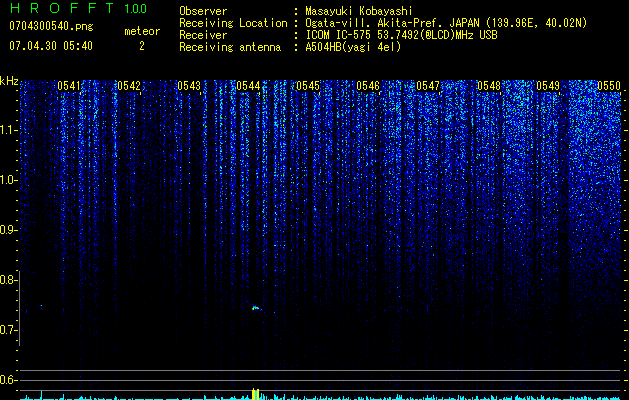The height and width of the screenshot is (400, 629).
Task: Click the 0.9 kHz axis label
Action: pos(8,230)
